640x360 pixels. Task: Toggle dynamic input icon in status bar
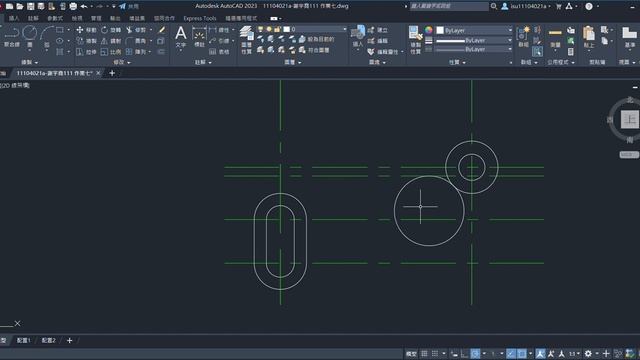coord(454,353)
